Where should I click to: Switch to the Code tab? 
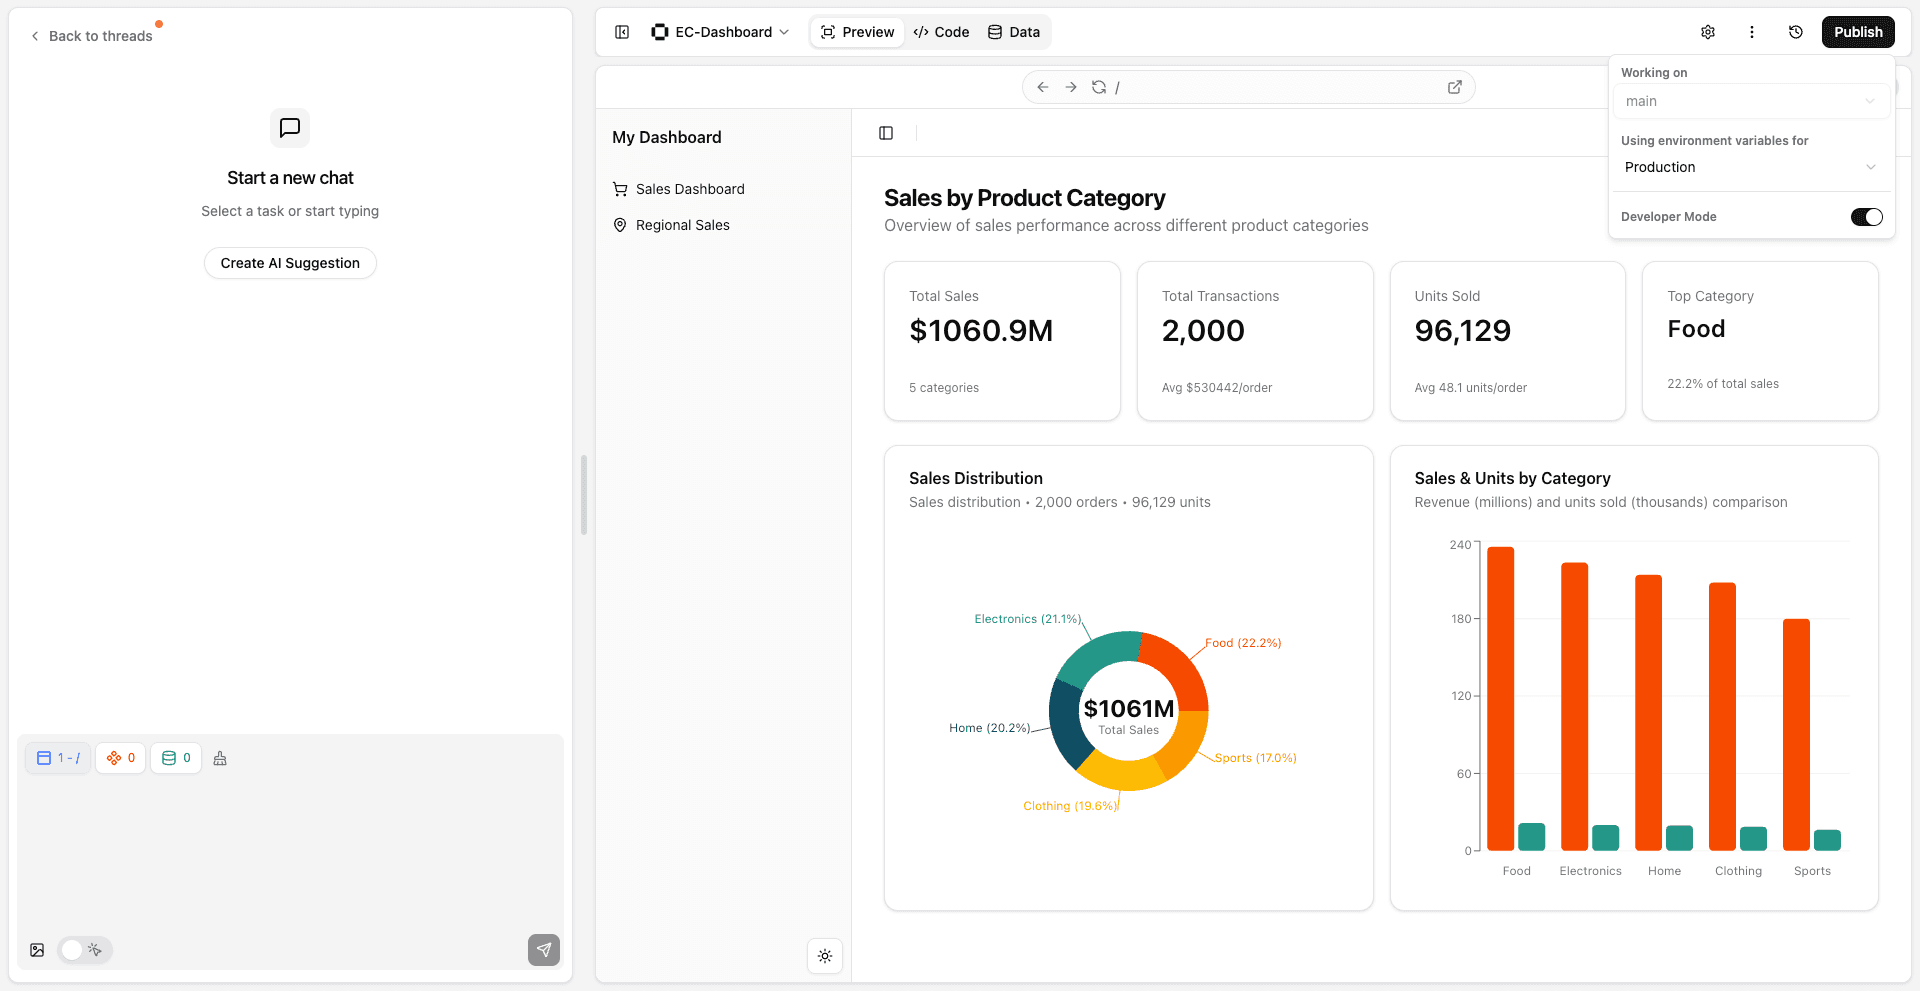click(941, 32)
